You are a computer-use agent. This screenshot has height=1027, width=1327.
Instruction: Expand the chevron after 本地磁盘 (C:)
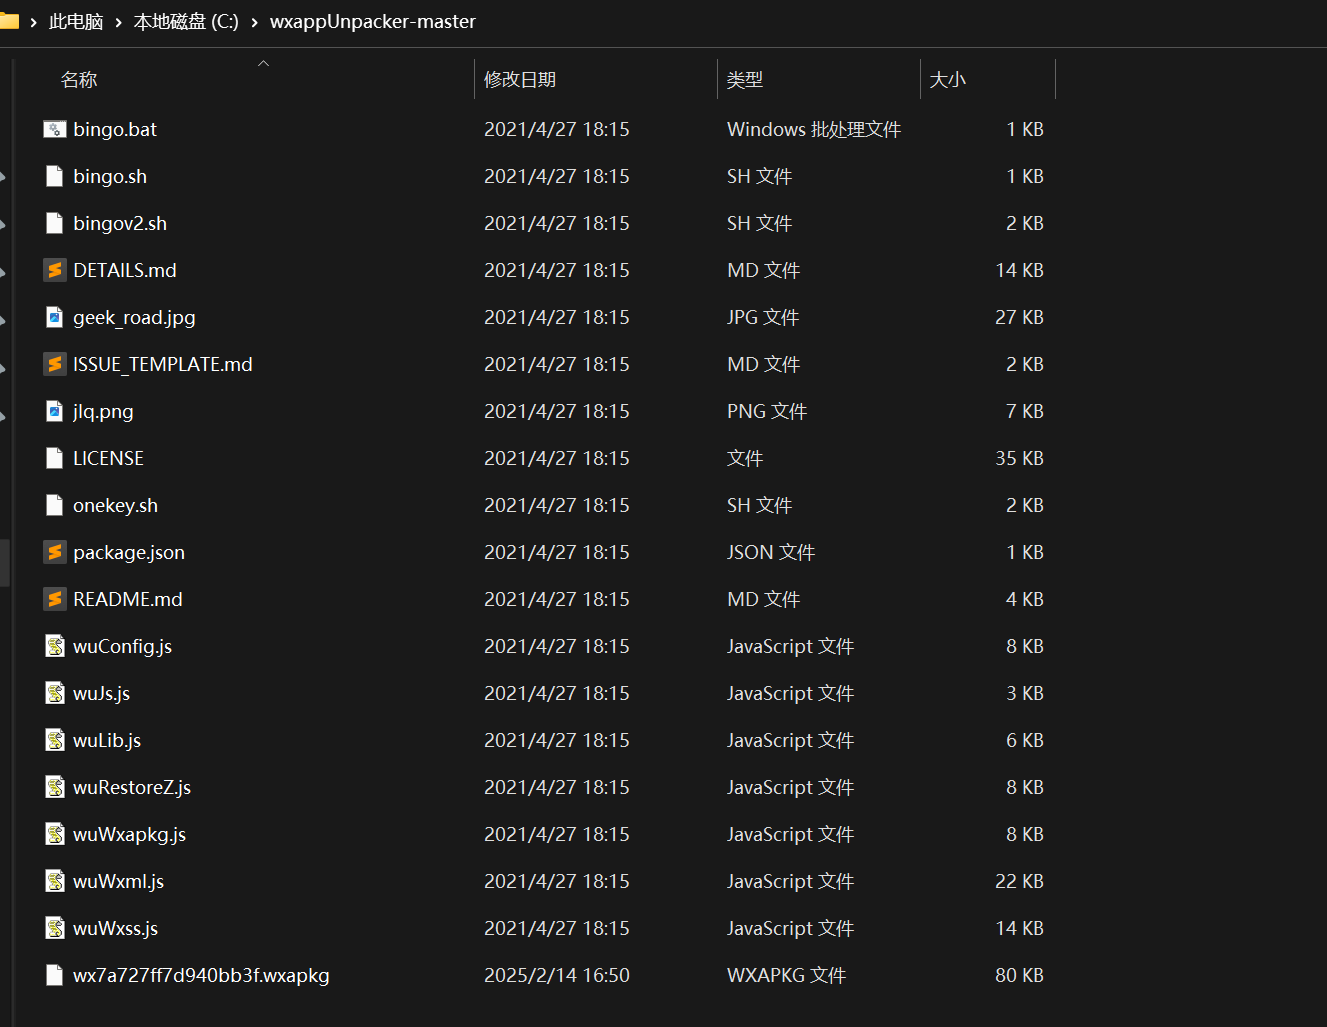click(254, 22)
